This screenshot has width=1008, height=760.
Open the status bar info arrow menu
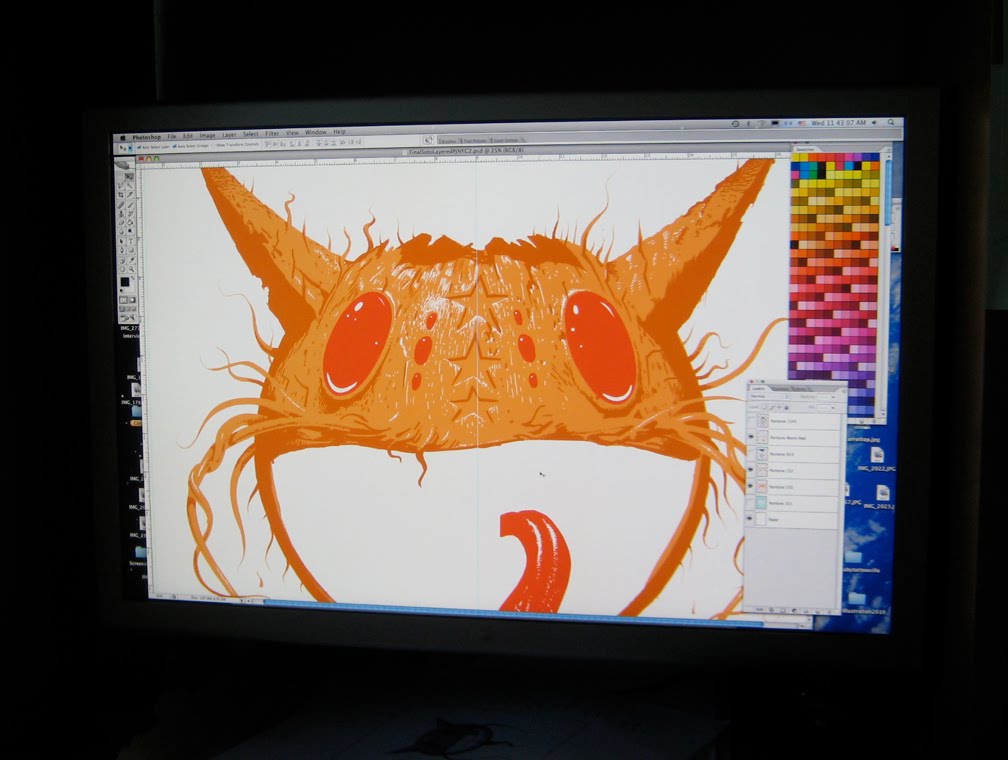click(x=242, y=600)
